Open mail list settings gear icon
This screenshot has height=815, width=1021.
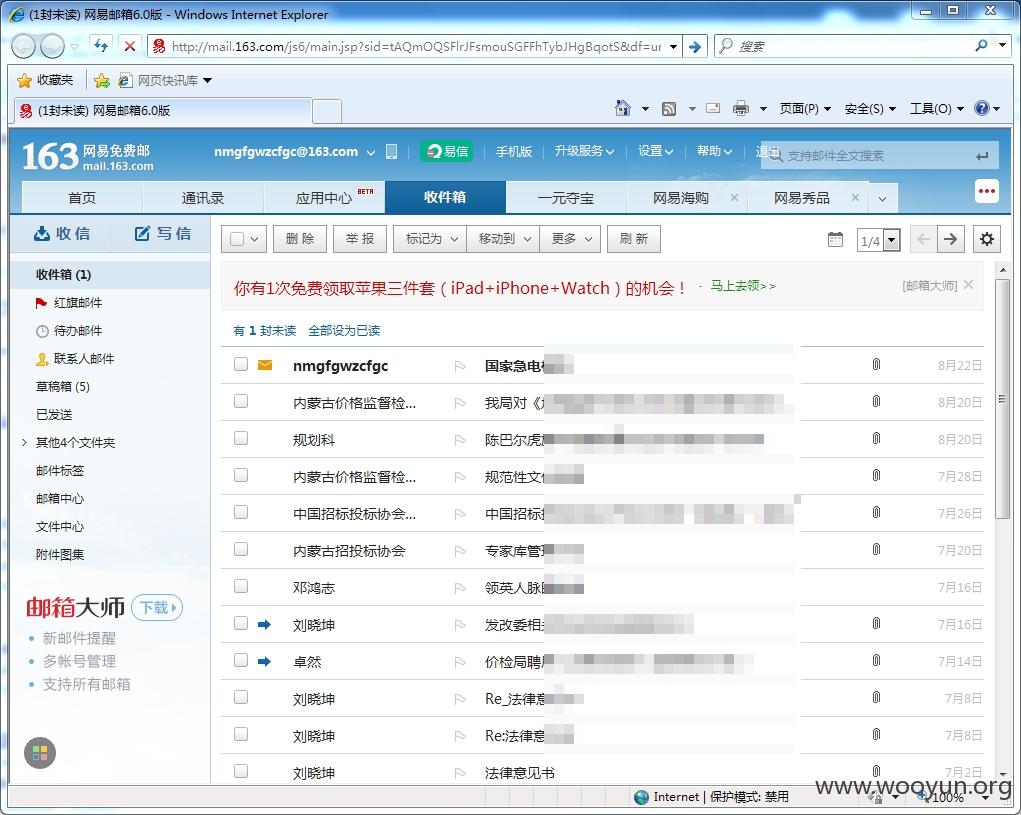click(986, 239)
